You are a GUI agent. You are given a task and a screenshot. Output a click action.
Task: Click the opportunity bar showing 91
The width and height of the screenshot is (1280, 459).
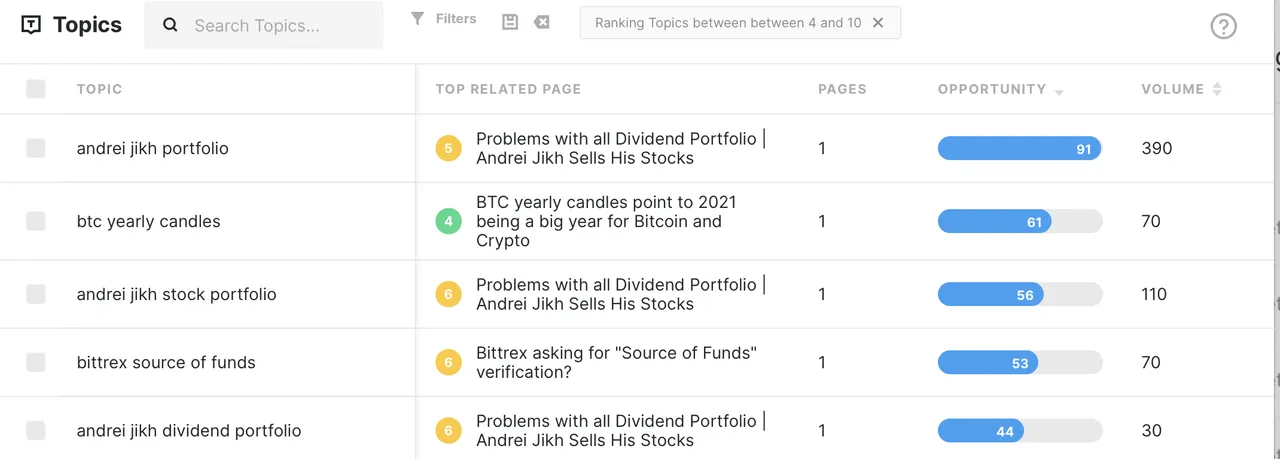click(1020, 149)
